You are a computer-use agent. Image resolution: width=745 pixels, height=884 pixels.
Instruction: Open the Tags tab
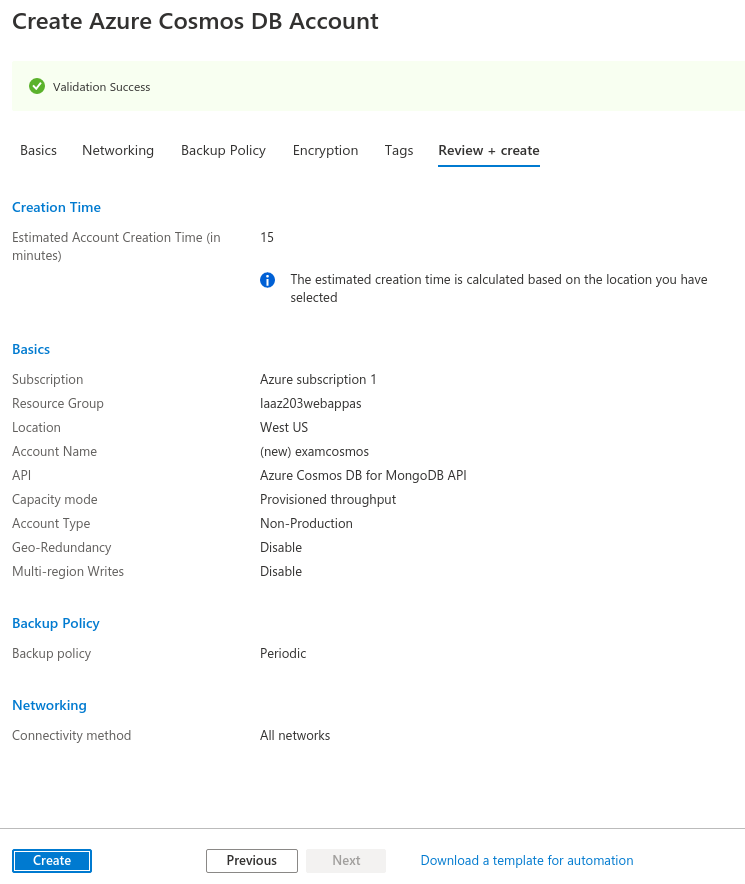click(398, 150)
